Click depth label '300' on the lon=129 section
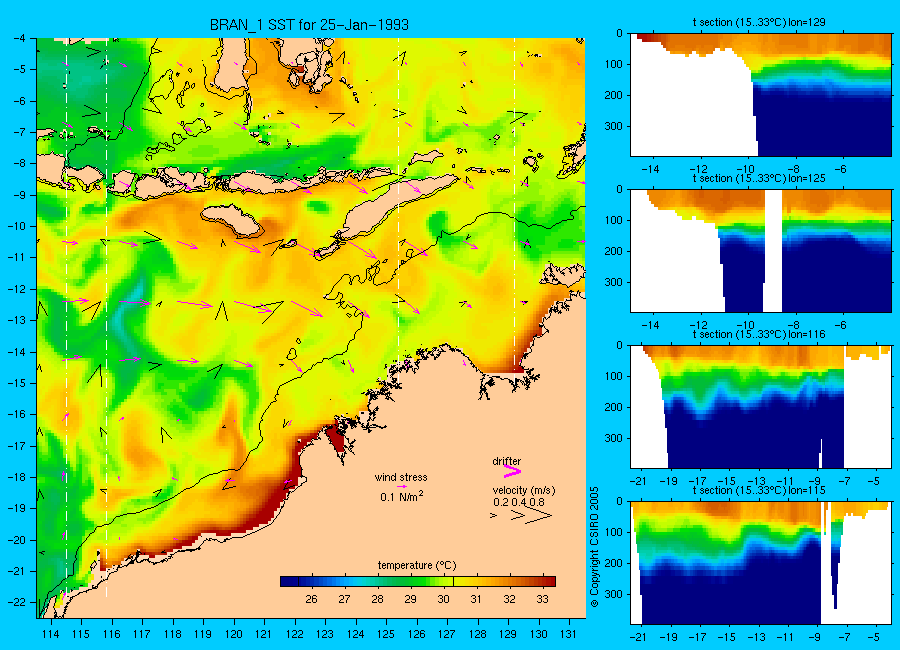The width and height of the screenshot is (900, 650). pos(614,126)
